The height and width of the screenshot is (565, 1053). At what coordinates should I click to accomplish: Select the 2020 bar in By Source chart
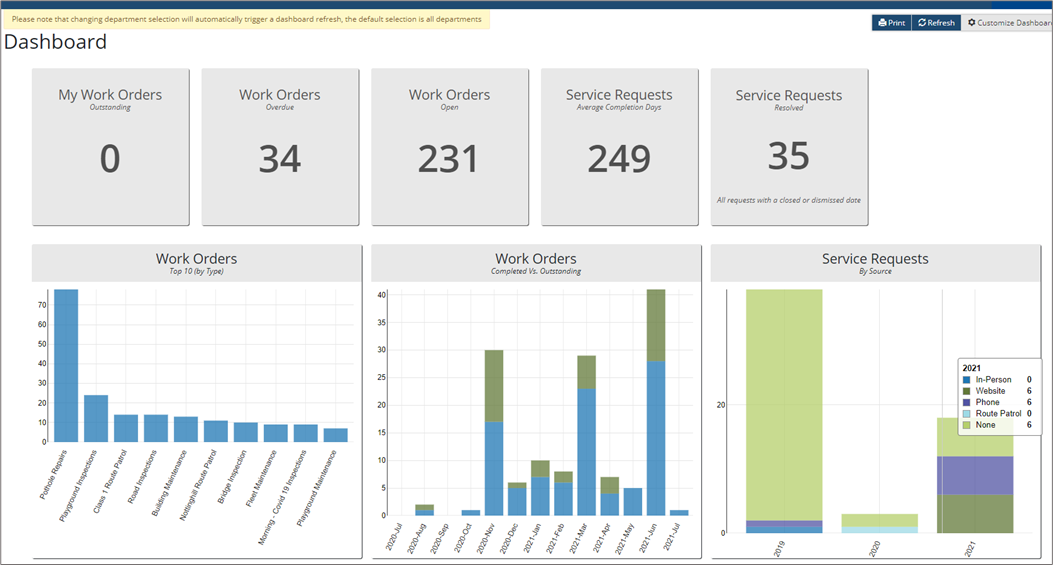[x=878, y=523]
